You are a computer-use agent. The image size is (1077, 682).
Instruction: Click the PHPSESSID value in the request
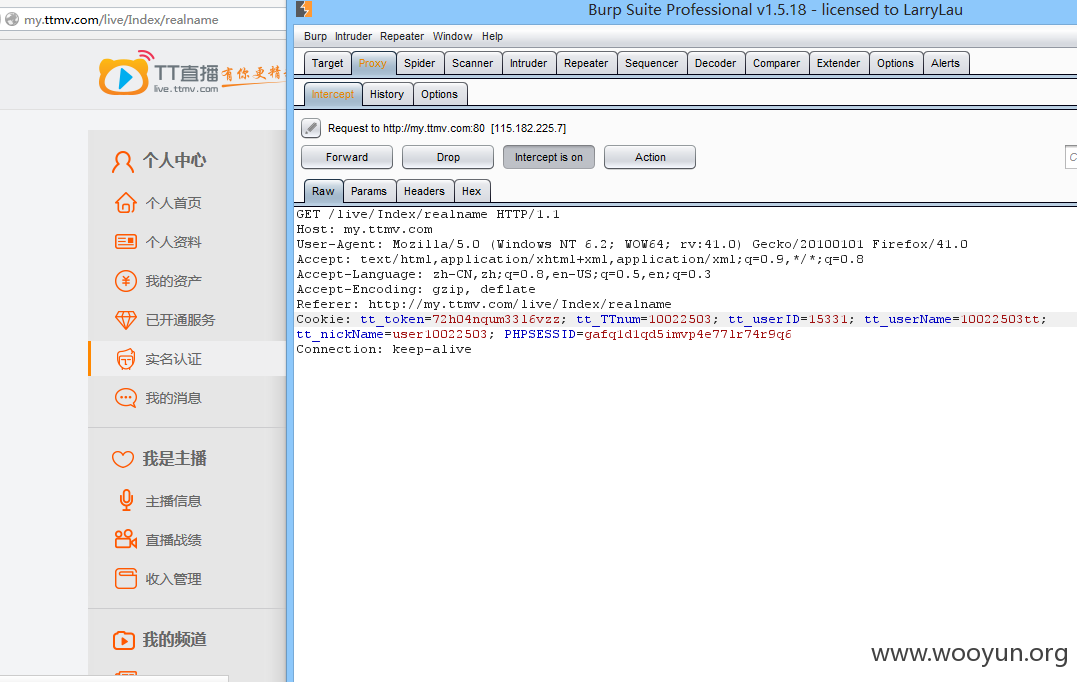pos(687,334)
